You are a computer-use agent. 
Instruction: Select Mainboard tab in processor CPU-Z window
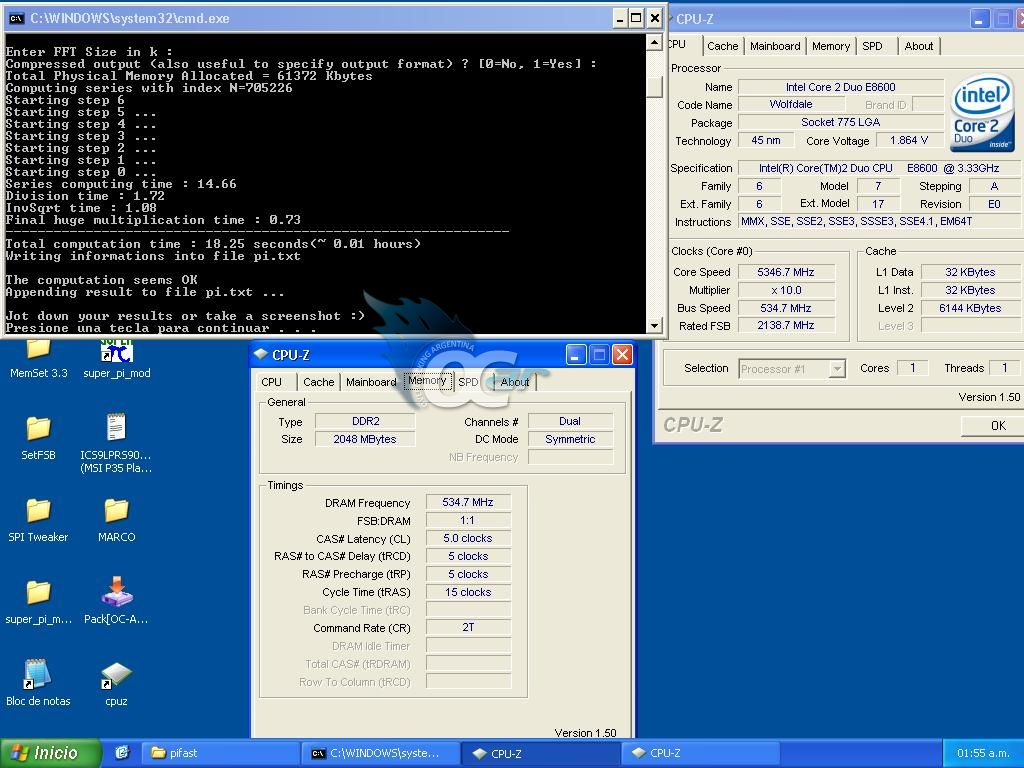775,46
